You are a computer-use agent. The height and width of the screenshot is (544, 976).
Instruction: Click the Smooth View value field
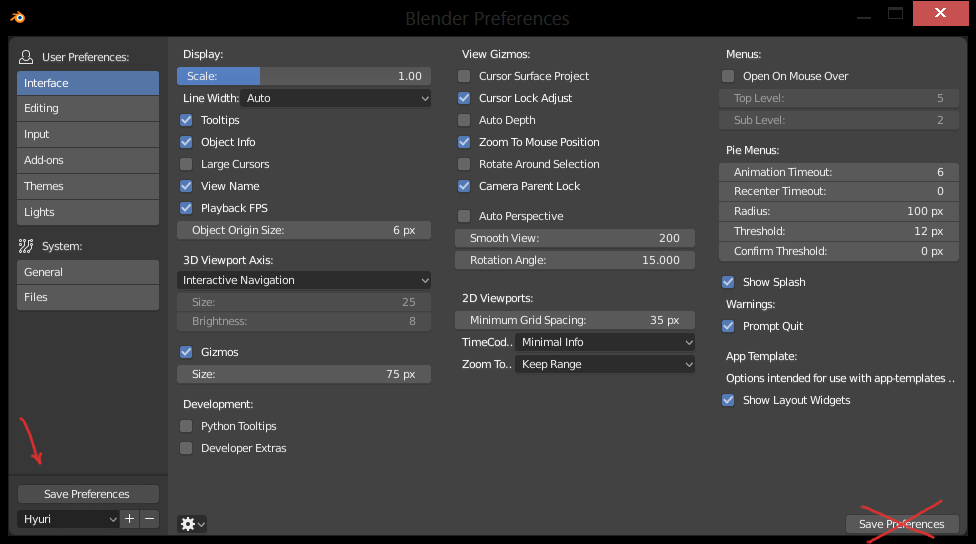575,238
